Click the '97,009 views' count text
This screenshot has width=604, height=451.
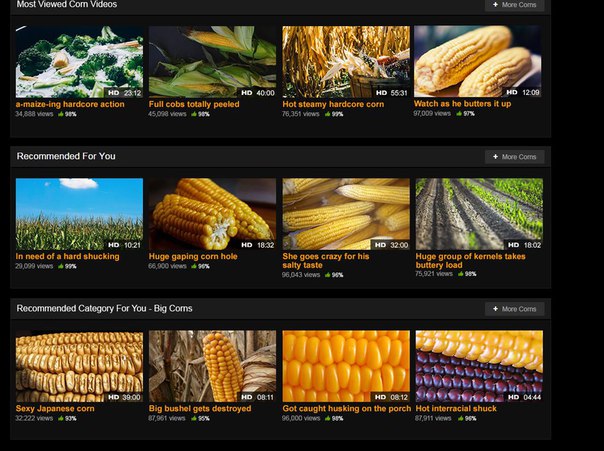click(432, 113)
